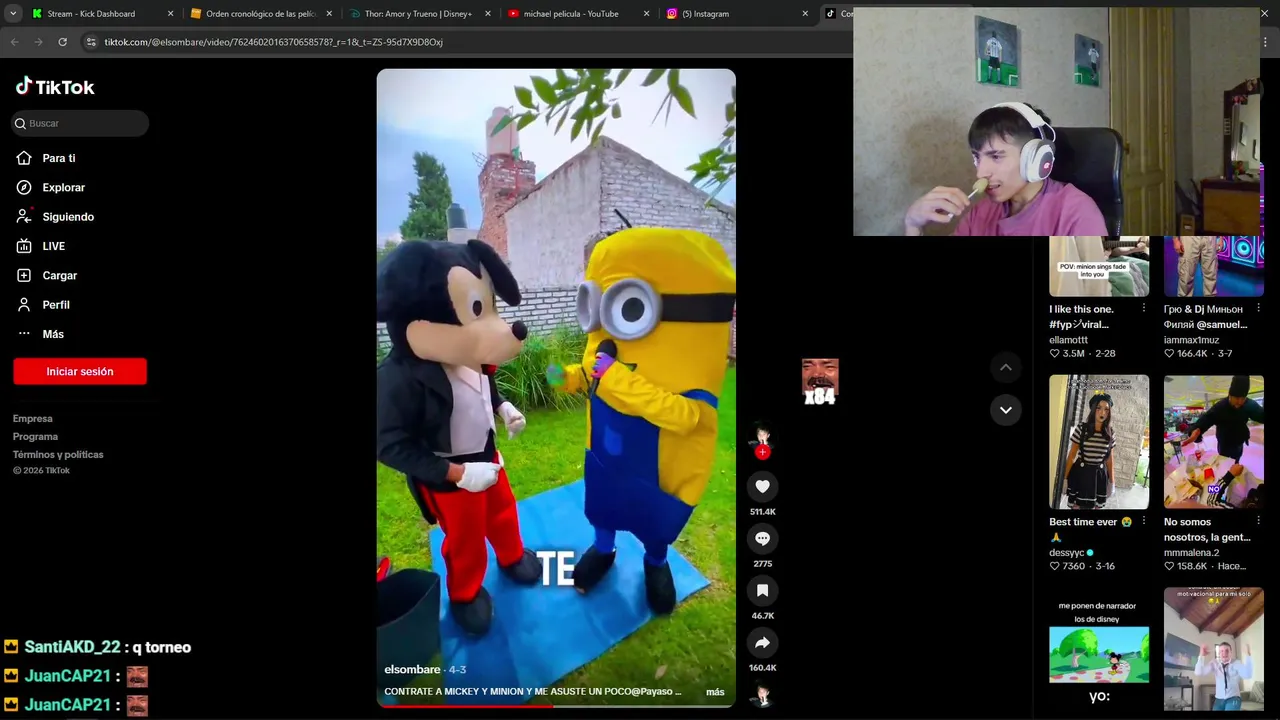Image resolution: width=1280 pixels, height=720 pixels.
Task: Click the browser back arrow
Action: (14, 42)
